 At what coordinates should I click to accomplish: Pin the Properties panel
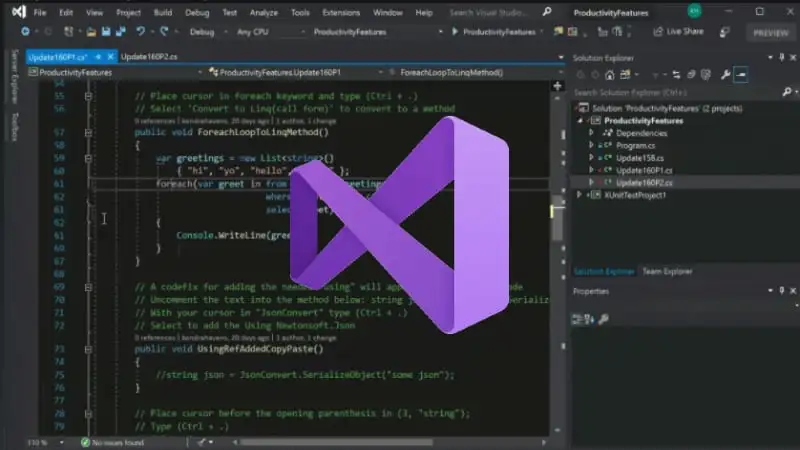point(782,290)
